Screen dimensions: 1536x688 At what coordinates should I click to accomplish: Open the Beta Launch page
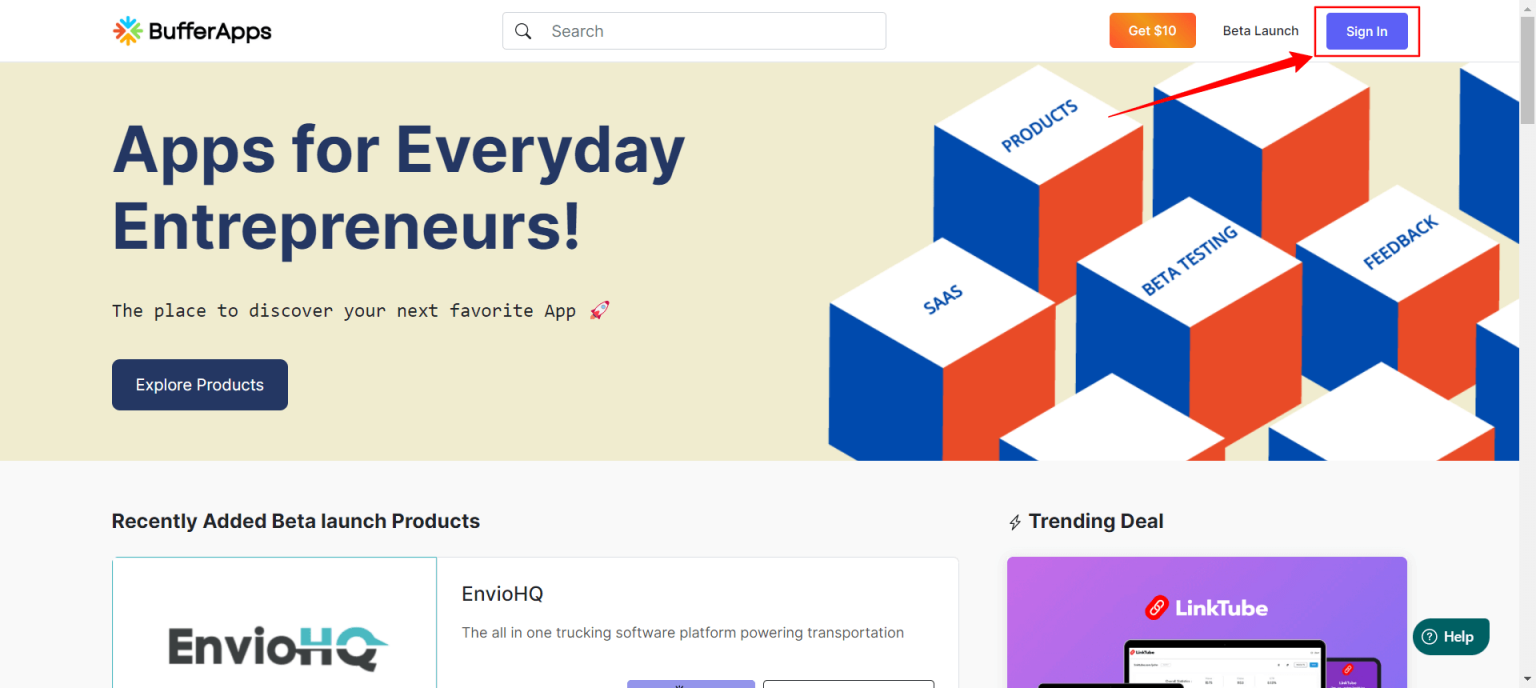click(1260, 31)
